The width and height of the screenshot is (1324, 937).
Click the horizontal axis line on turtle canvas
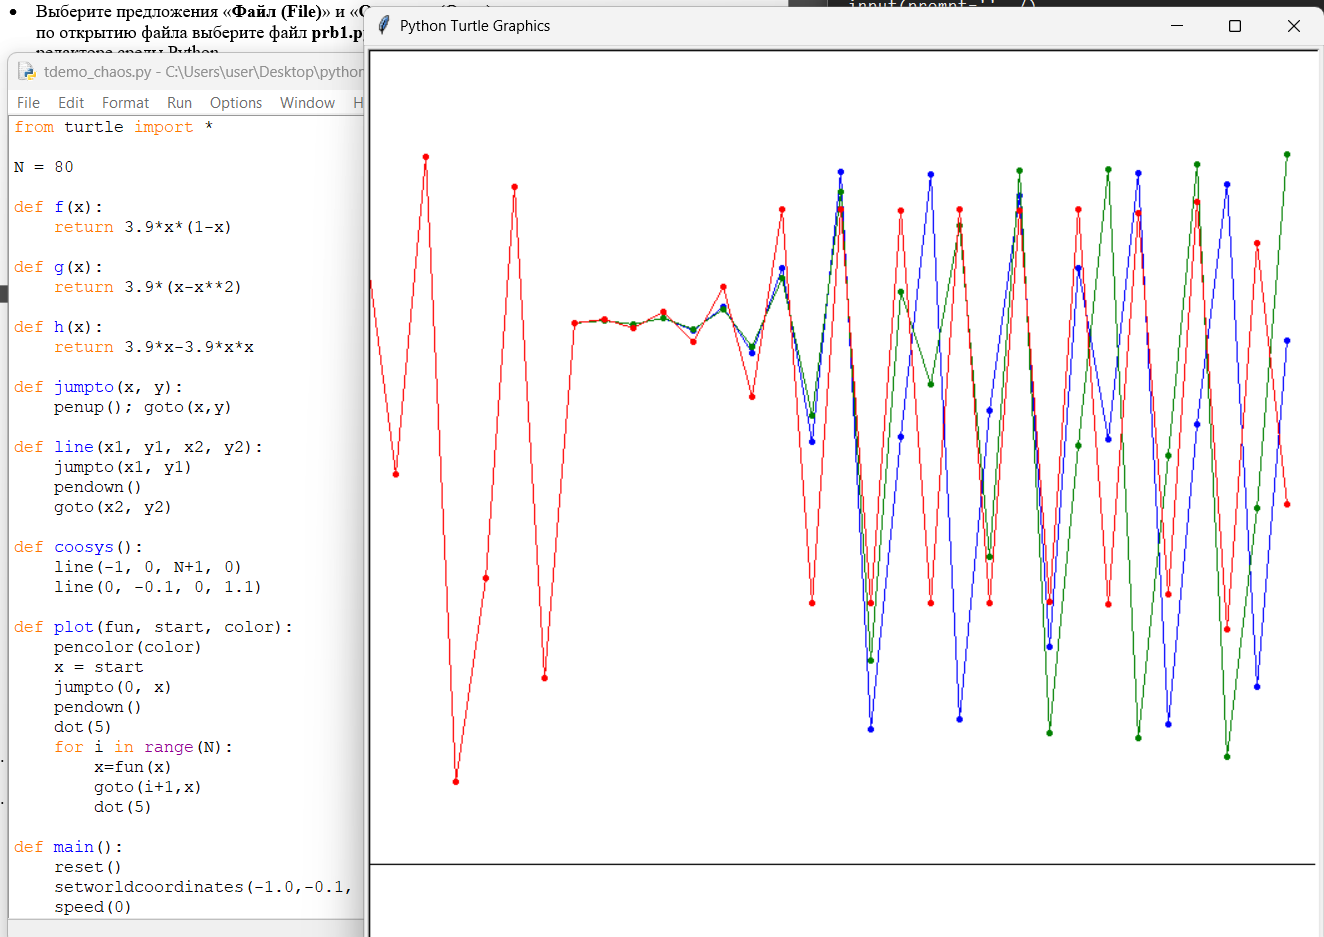pyautogui.click(x=840, y=864)
